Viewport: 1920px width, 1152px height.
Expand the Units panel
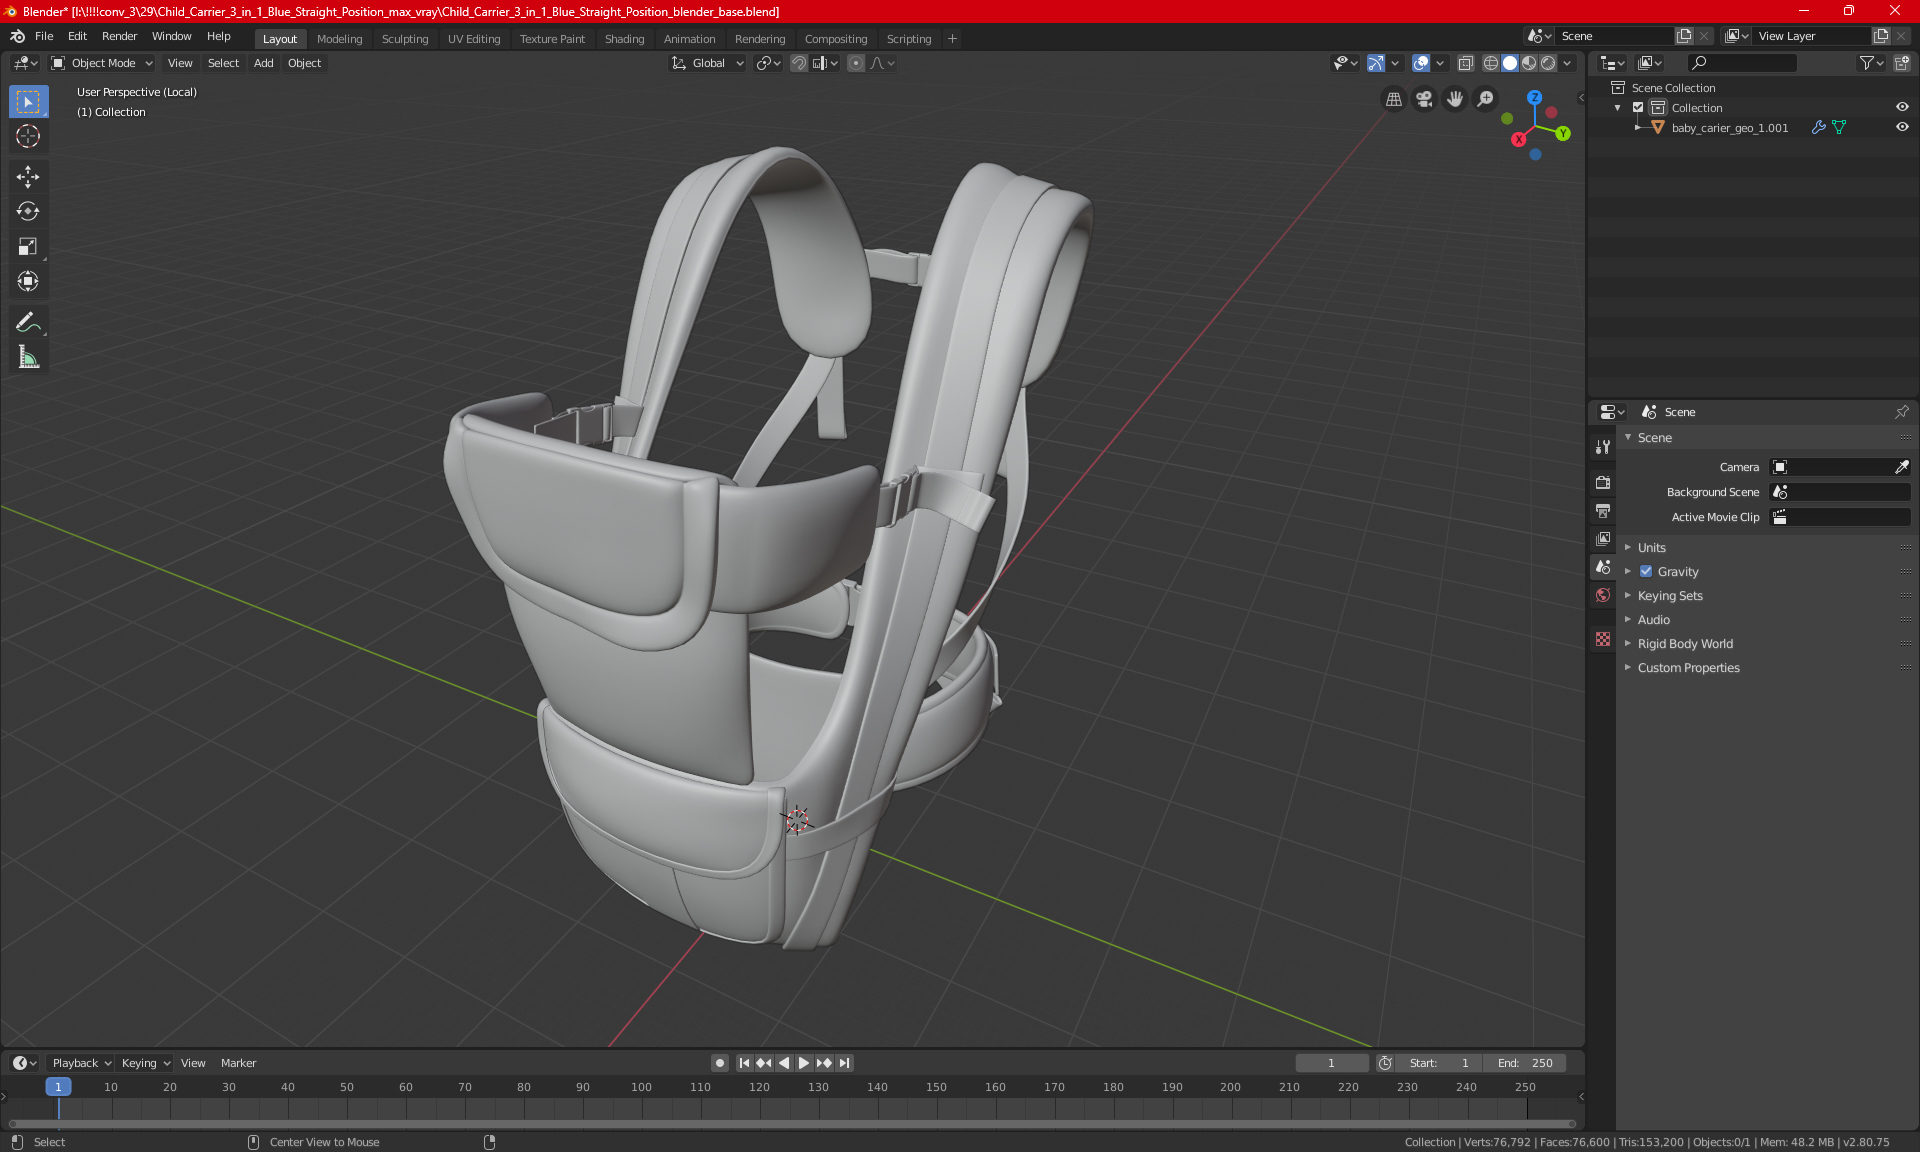click(1652, 548)
